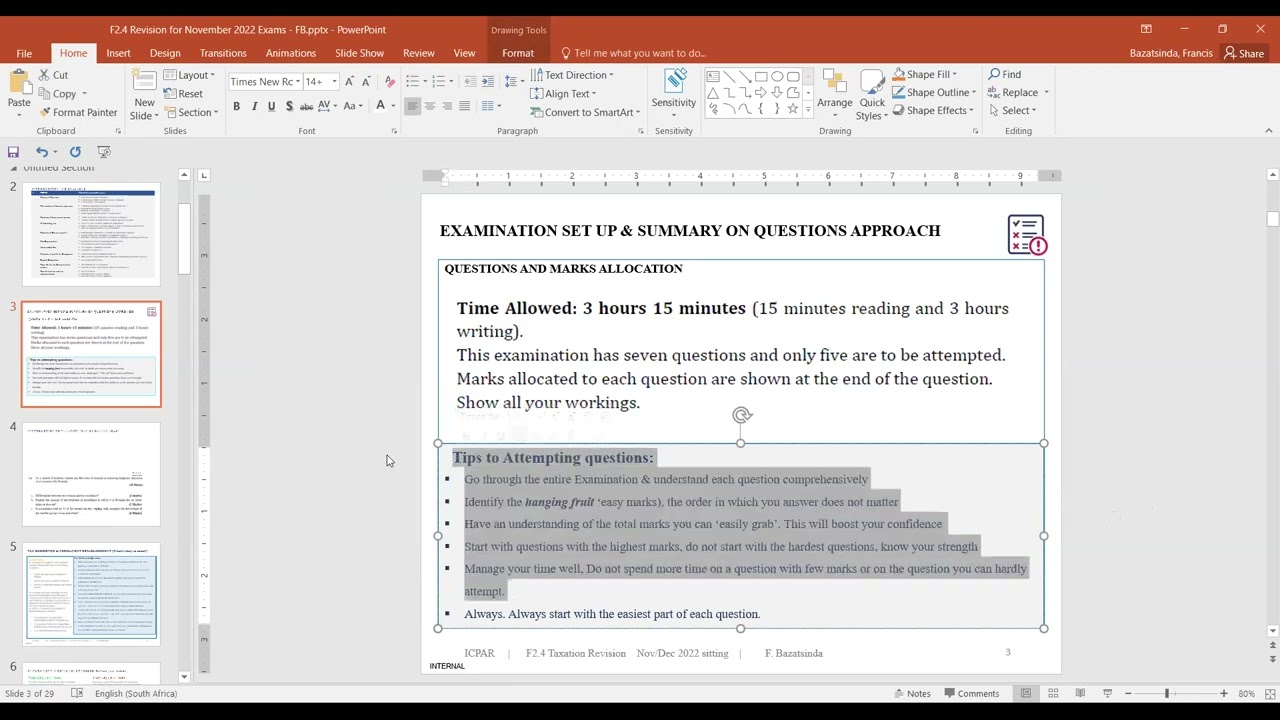Switch to Reading View
Screen dimensions: 1280x720
point(1080,694)
